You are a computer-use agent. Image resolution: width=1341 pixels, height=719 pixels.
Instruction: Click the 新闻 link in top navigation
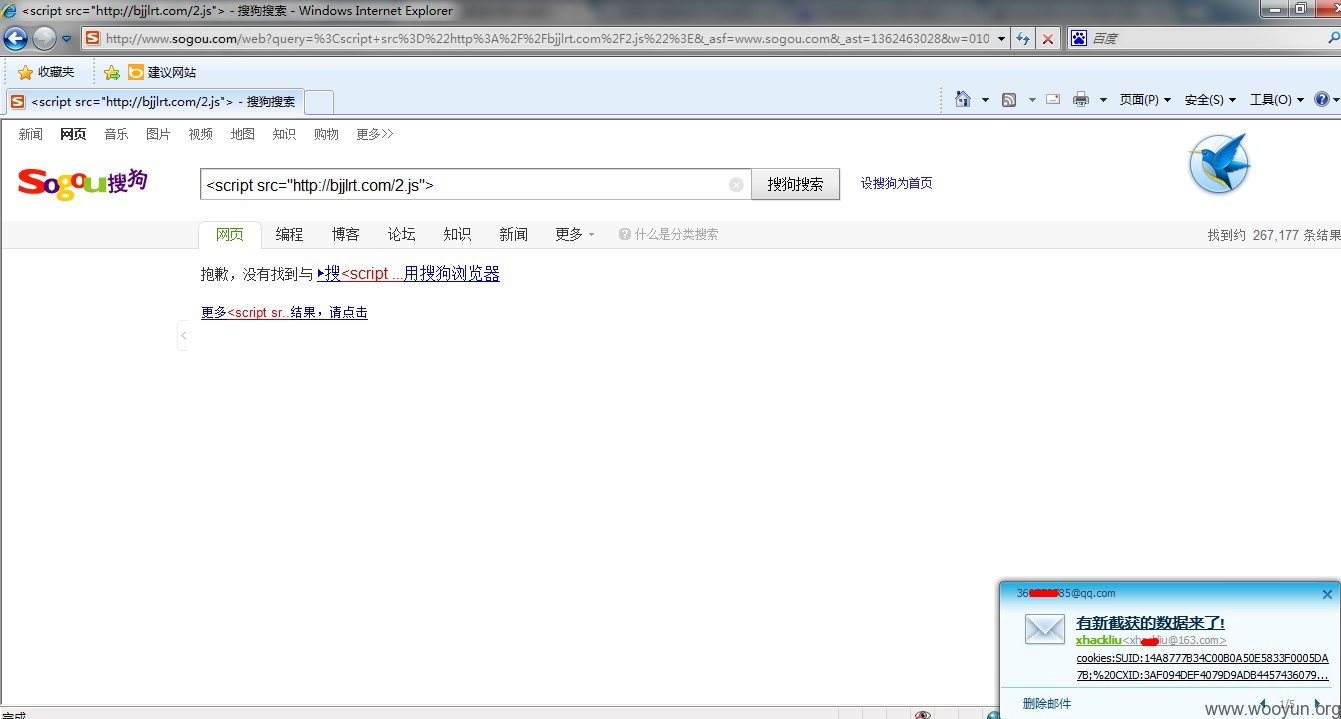click(x=31, y=134)
